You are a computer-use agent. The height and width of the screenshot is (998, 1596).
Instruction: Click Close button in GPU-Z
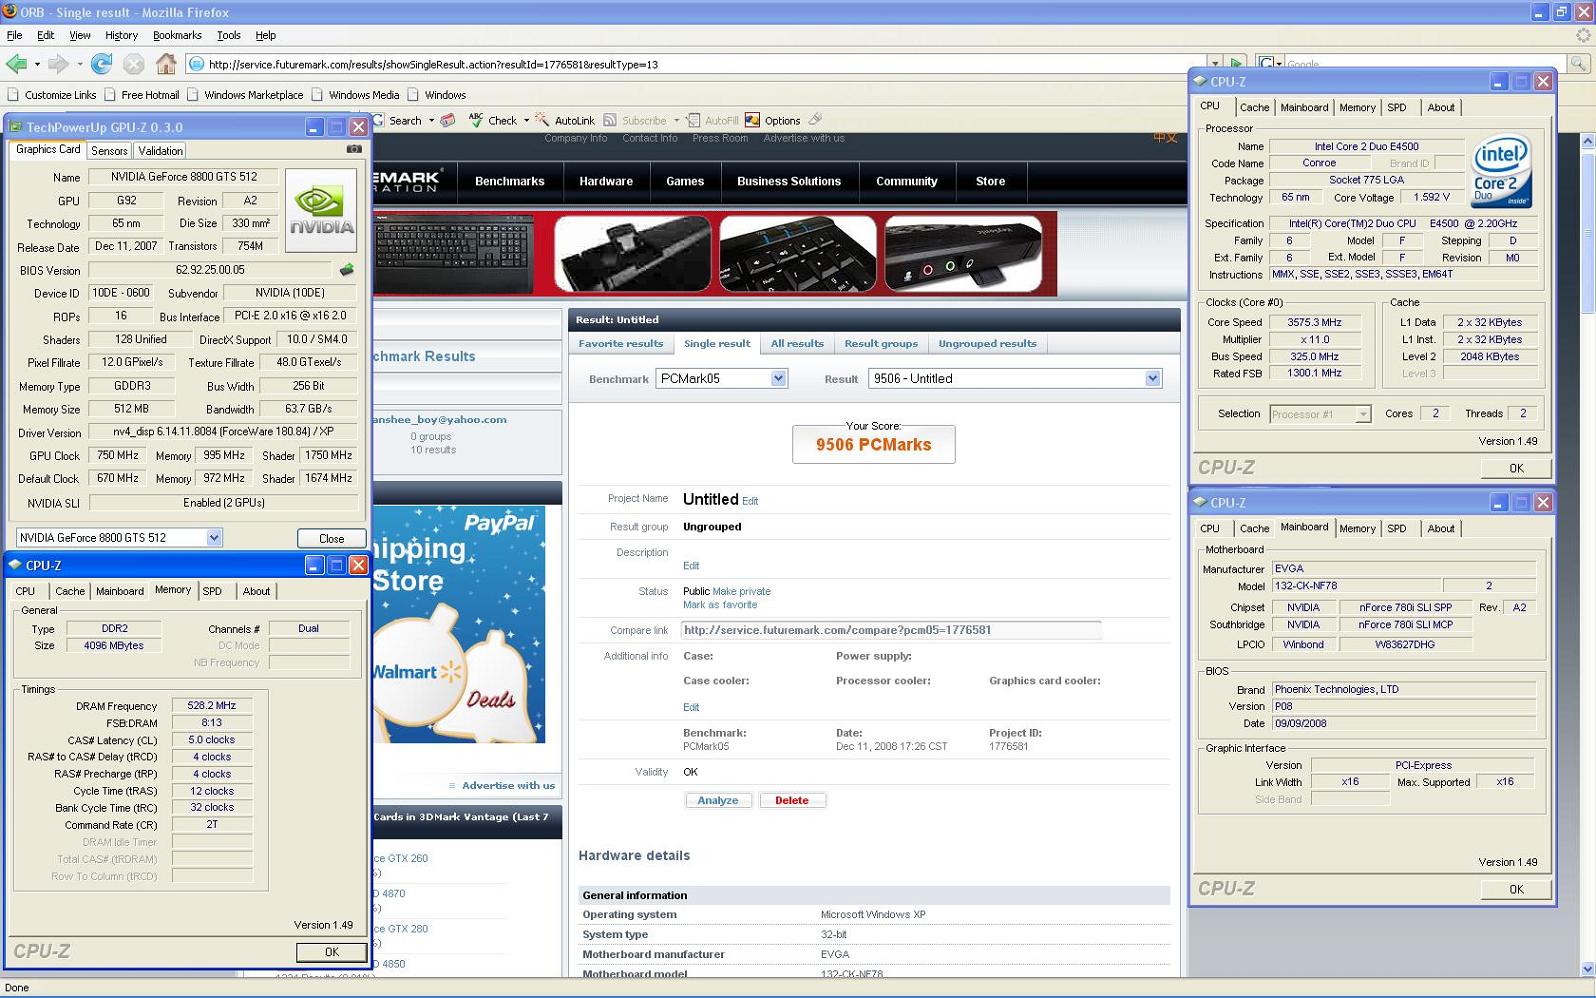331,538
